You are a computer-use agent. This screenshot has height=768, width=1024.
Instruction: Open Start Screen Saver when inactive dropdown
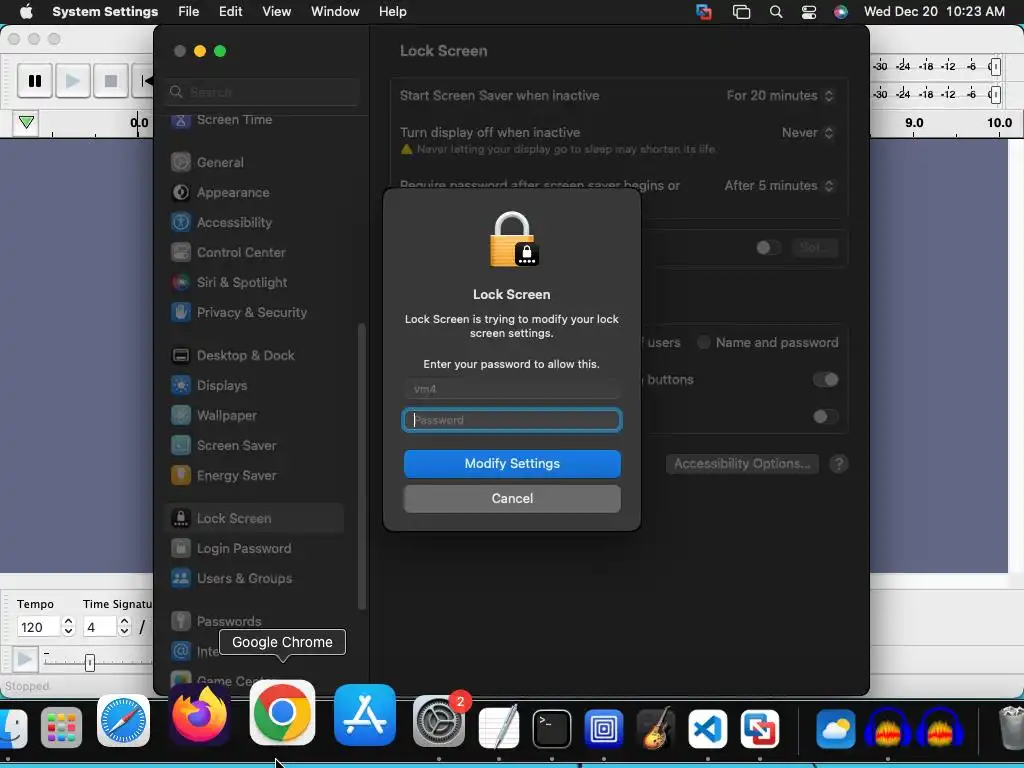(780, 95)
